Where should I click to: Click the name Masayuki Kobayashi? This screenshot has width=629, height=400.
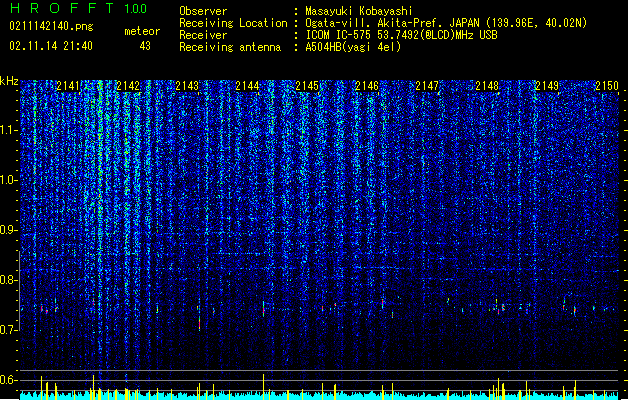359,11
